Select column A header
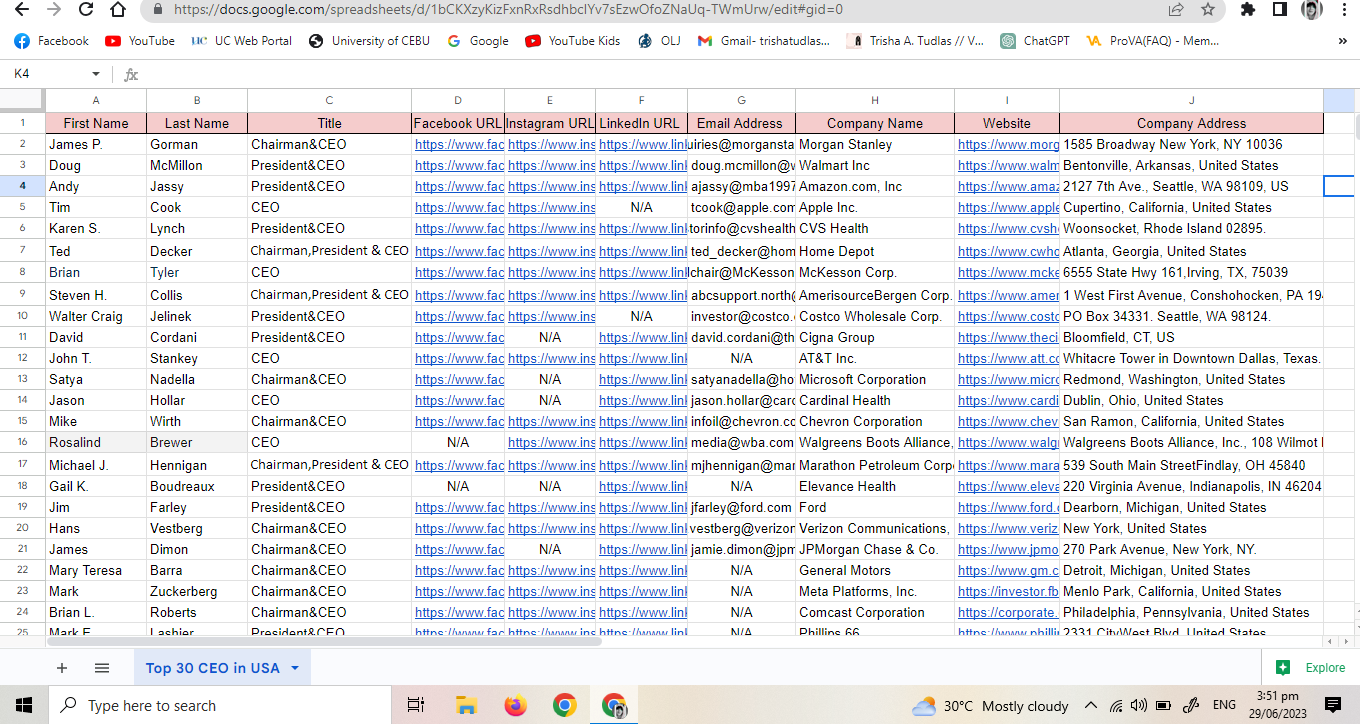The image size is (1360, 724). tap(96, 100)
